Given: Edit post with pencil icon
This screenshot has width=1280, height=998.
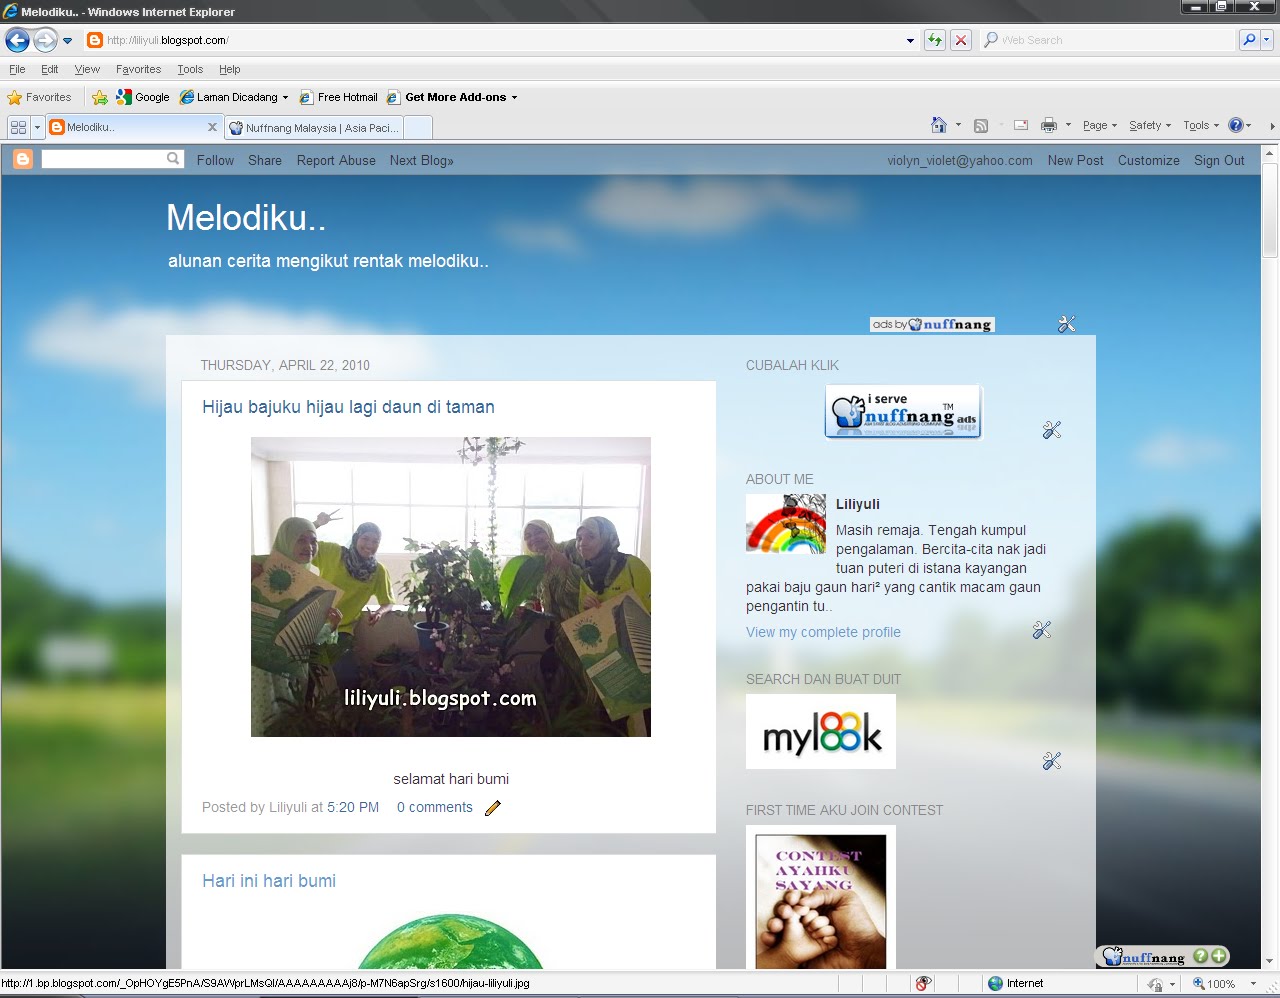Looking at the screenshot, I should (x=493, y=808).
